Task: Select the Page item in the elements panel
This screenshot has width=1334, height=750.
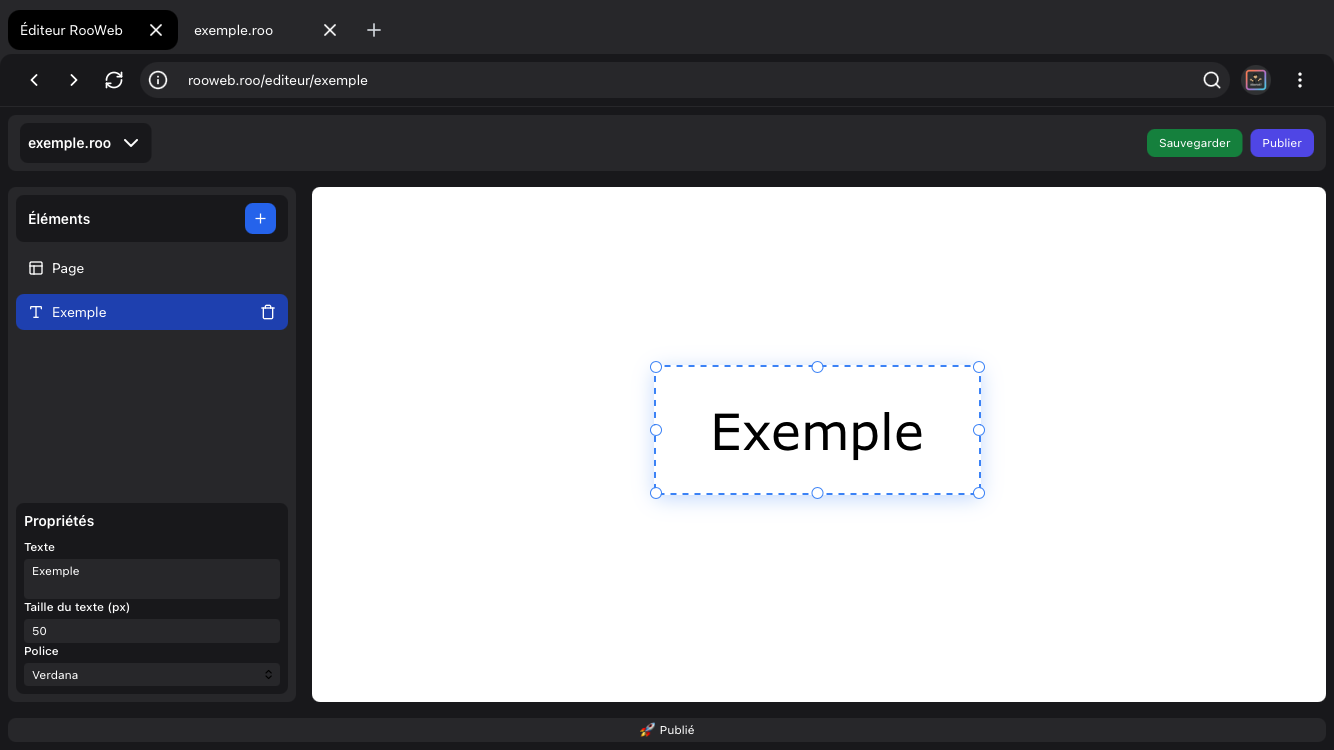Action: tap(69, 268)
